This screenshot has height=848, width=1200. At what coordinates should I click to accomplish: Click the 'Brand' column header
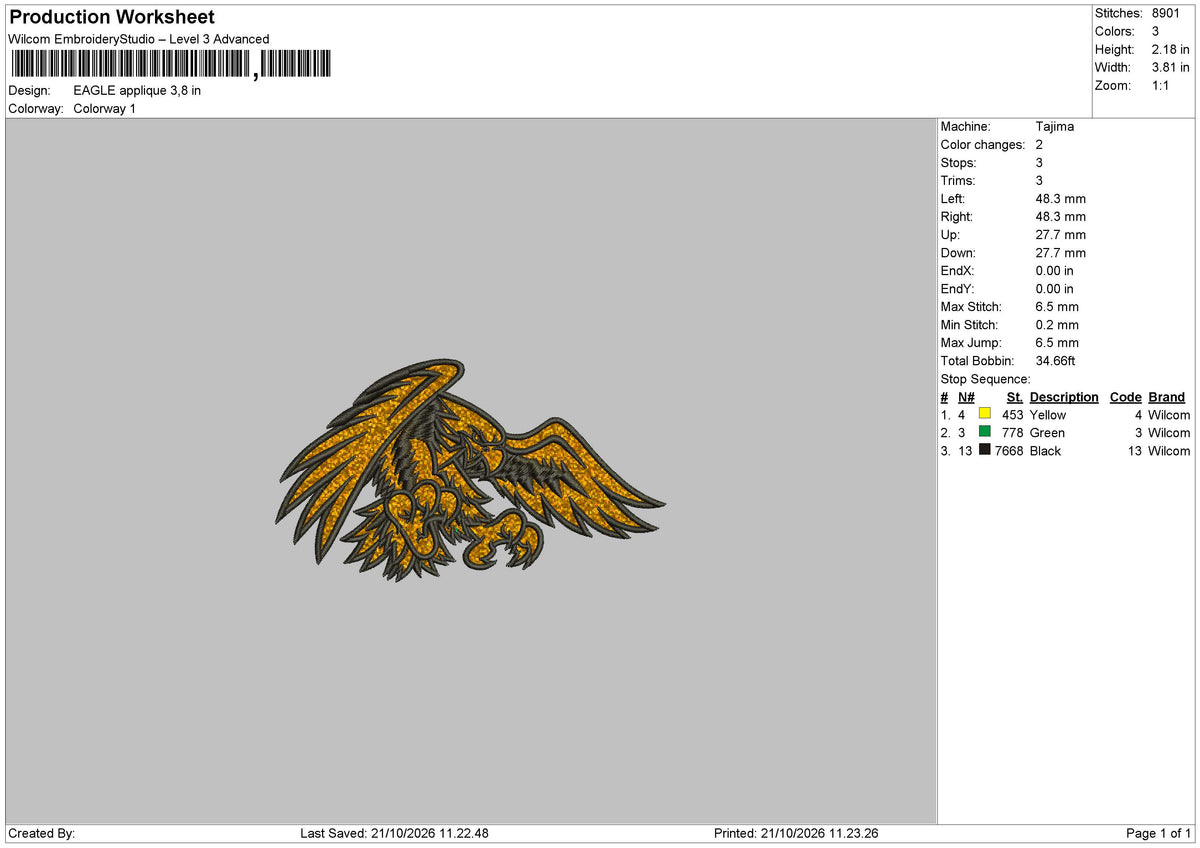(1166, 397)
